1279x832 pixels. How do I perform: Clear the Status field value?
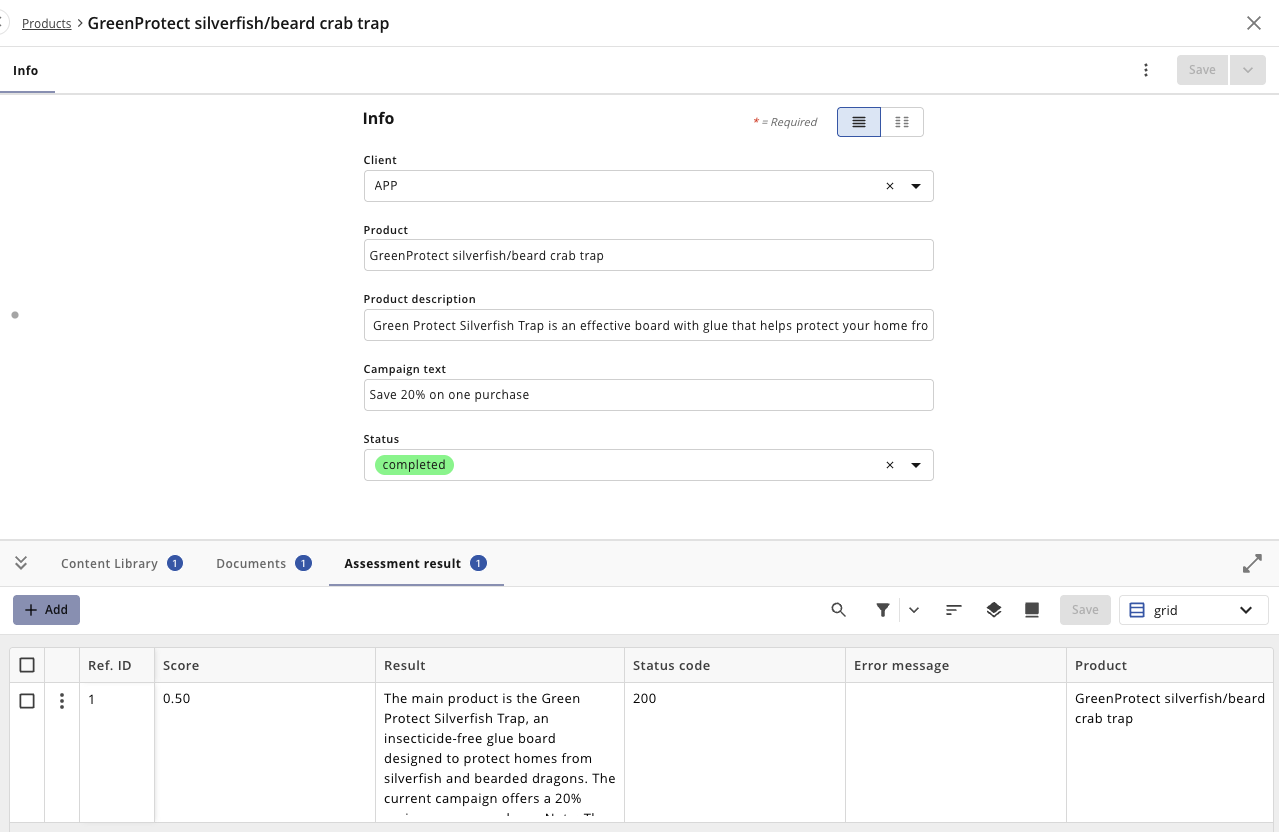889,465
